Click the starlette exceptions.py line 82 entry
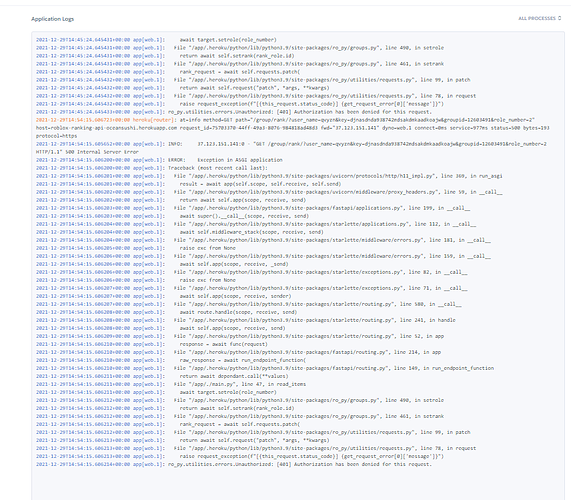 252,272
